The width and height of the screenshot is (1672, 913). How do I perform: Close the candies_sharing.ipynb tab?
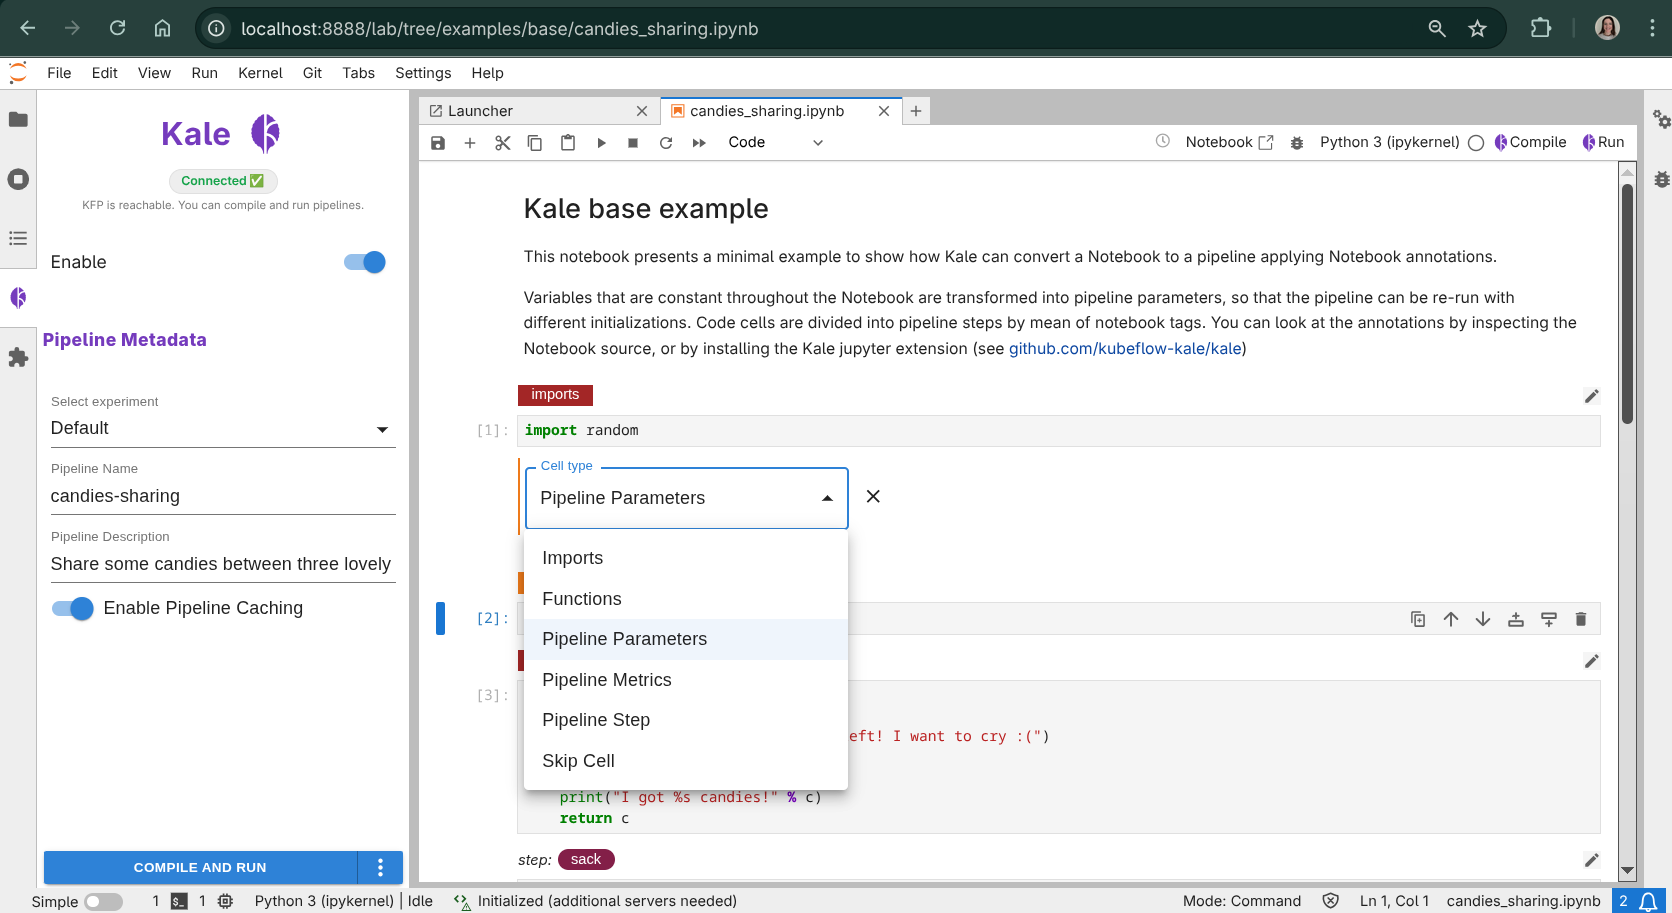coord(884,111)
